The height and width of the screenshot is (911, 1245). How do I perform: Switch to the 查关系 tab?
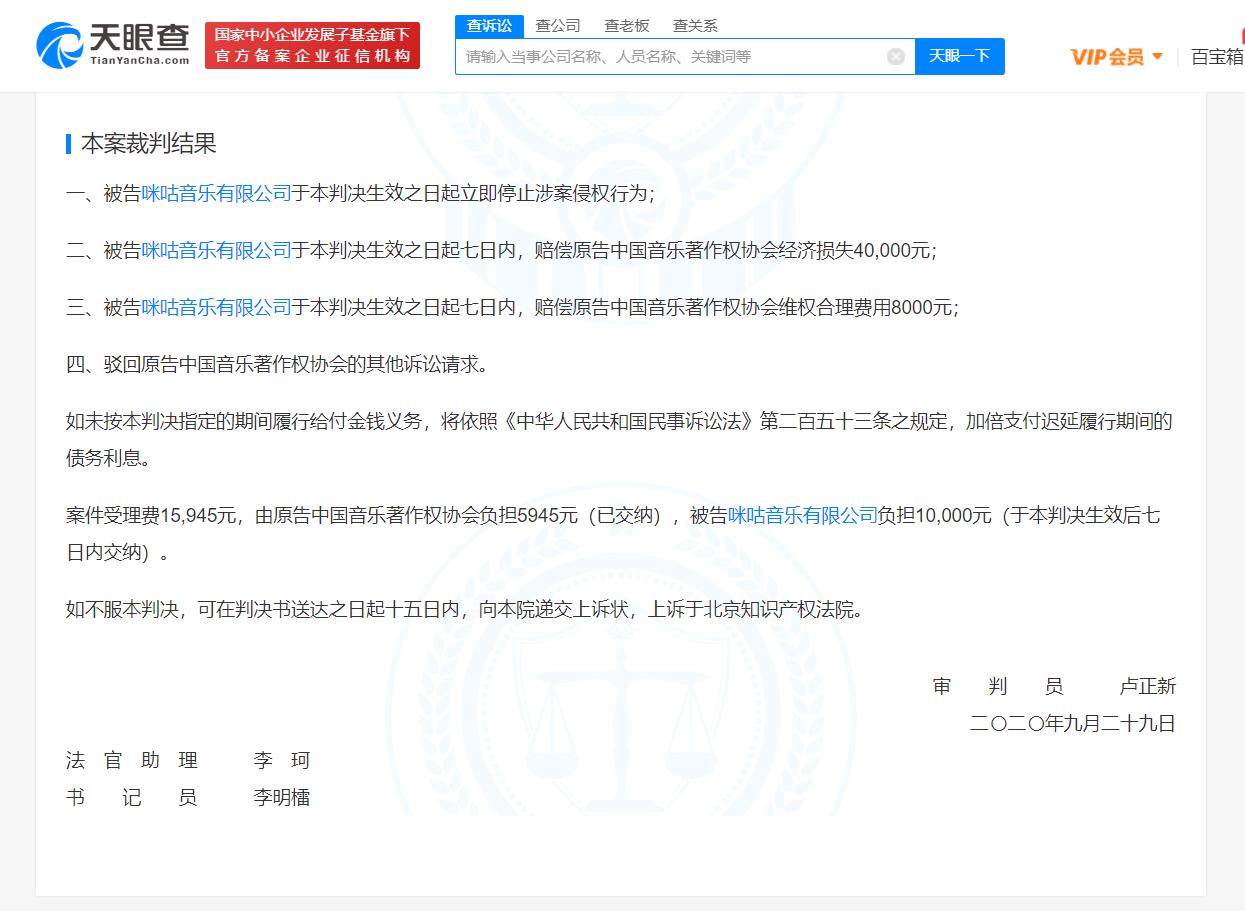(x=695, y=26)
